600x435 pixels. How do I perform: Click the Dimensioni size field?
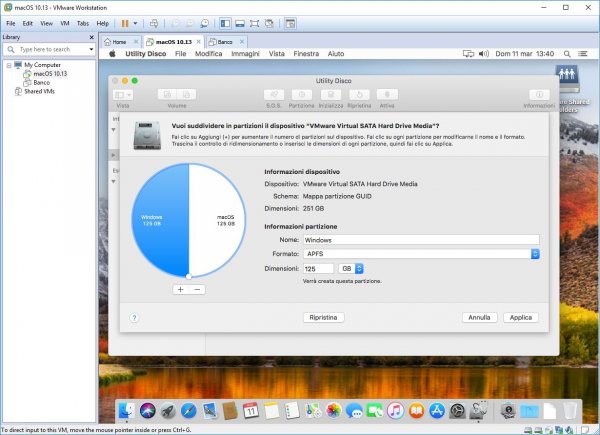pyautogui.click(x=318, y=269)
